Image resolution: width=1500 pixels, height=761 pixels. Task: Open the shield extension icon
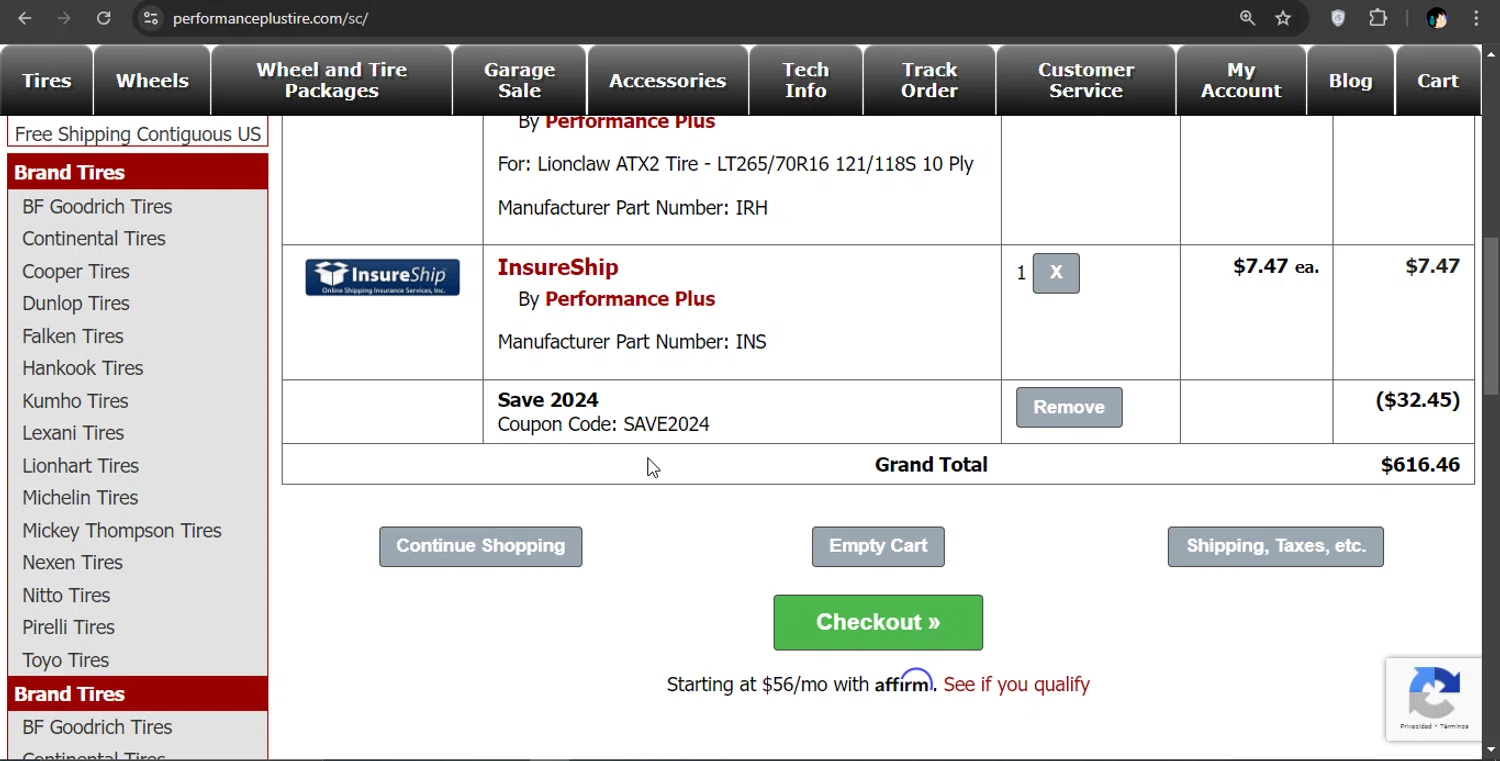1338,18
